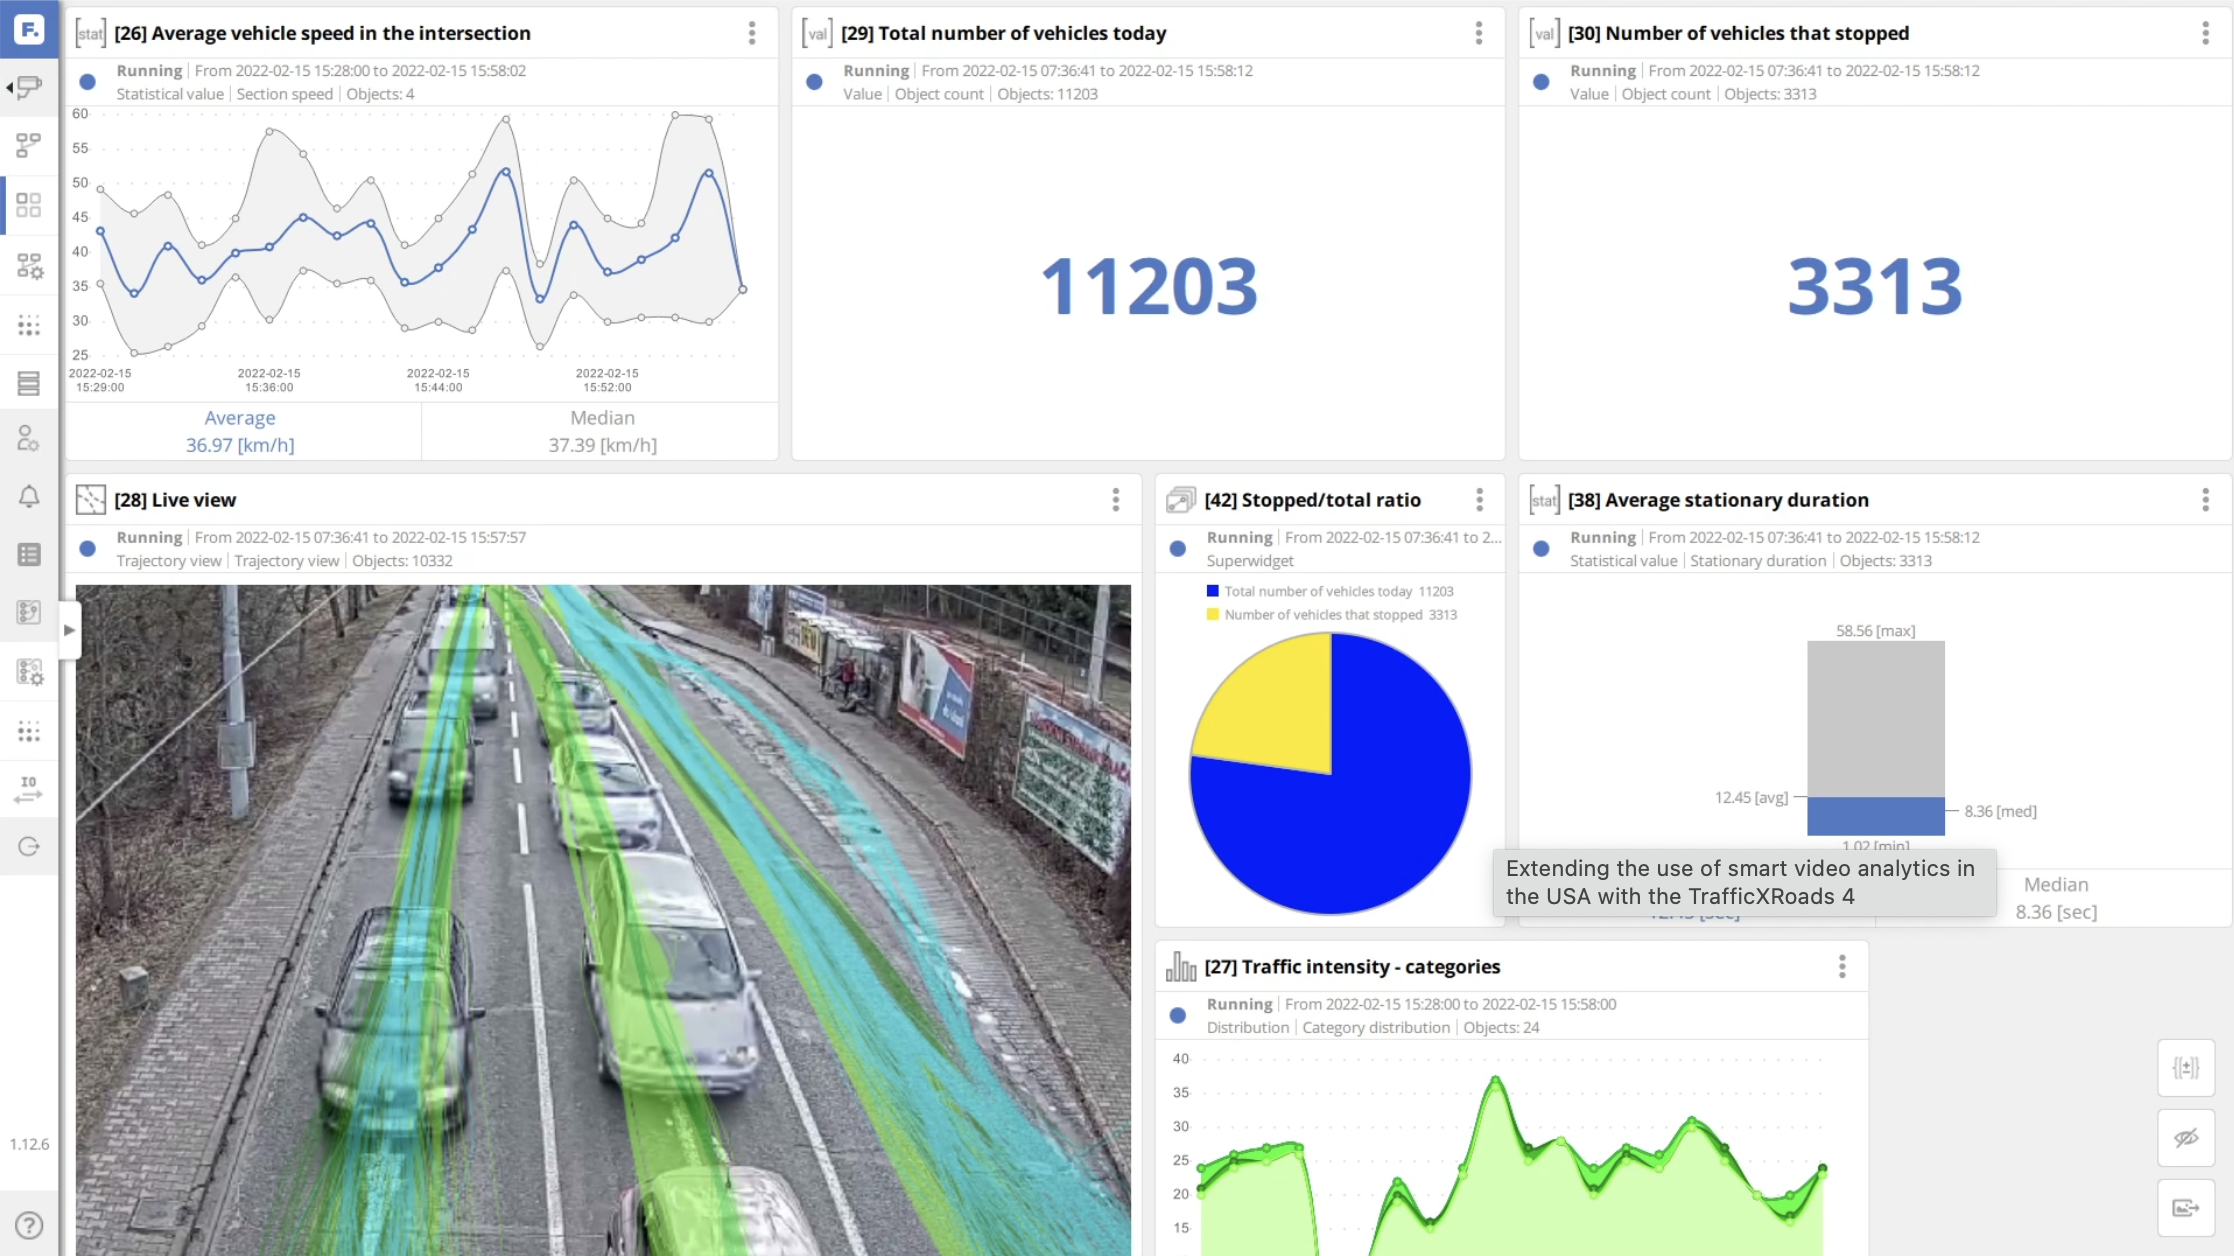This screenshot has height=1256, width=2234.
Task: Click the stat icon of widget 38
Action: click(1544, 499)
